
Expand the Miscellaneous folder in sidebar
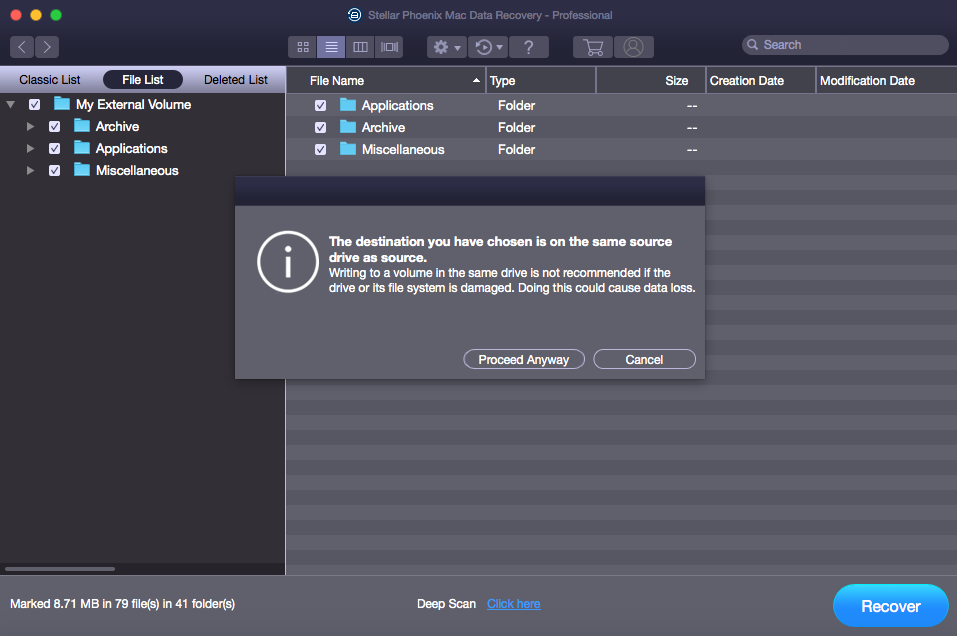30,170
